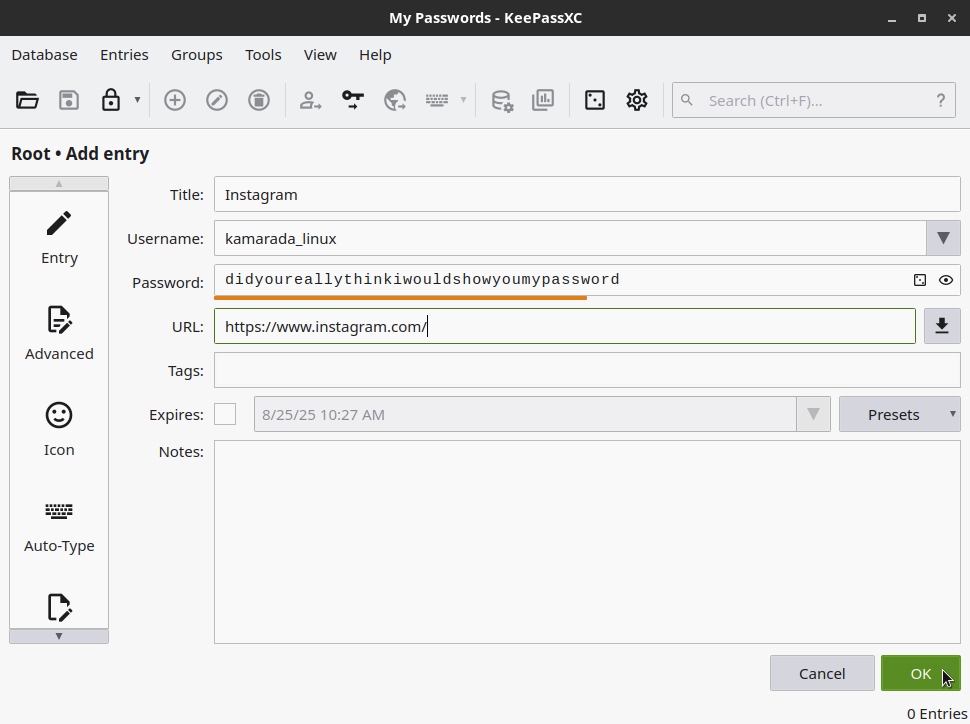Open database folder icon in toolbar
This screenshot has width=970, height=724.
tap(27, 100)
